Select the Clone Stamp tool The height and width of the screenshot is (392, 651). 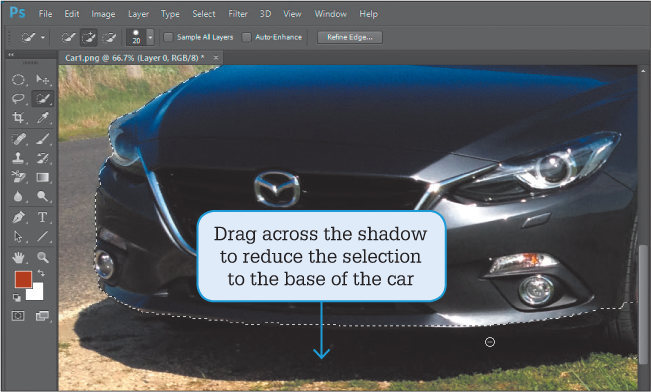[18, 158]
